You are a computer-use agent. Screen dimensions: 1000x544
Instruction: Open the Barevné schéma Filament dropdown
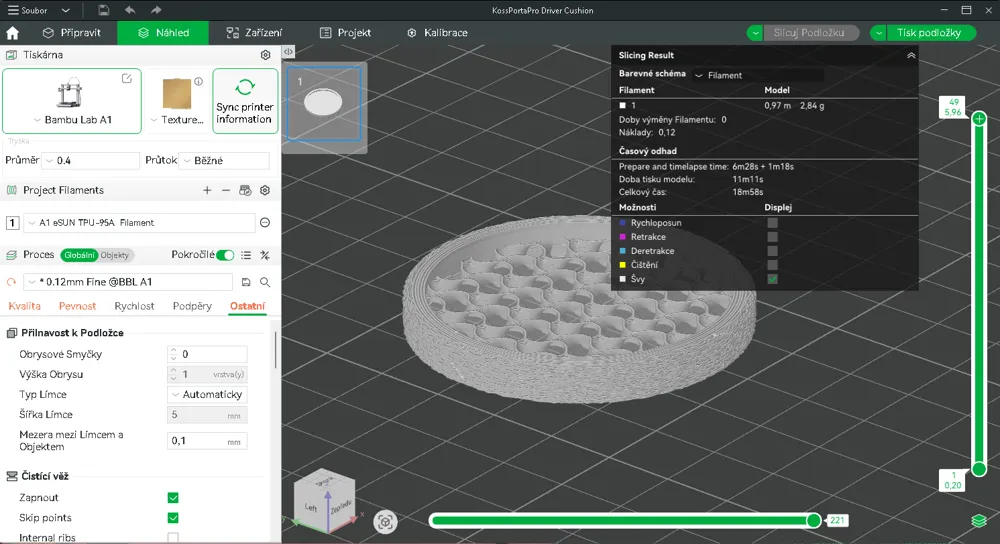758,75
